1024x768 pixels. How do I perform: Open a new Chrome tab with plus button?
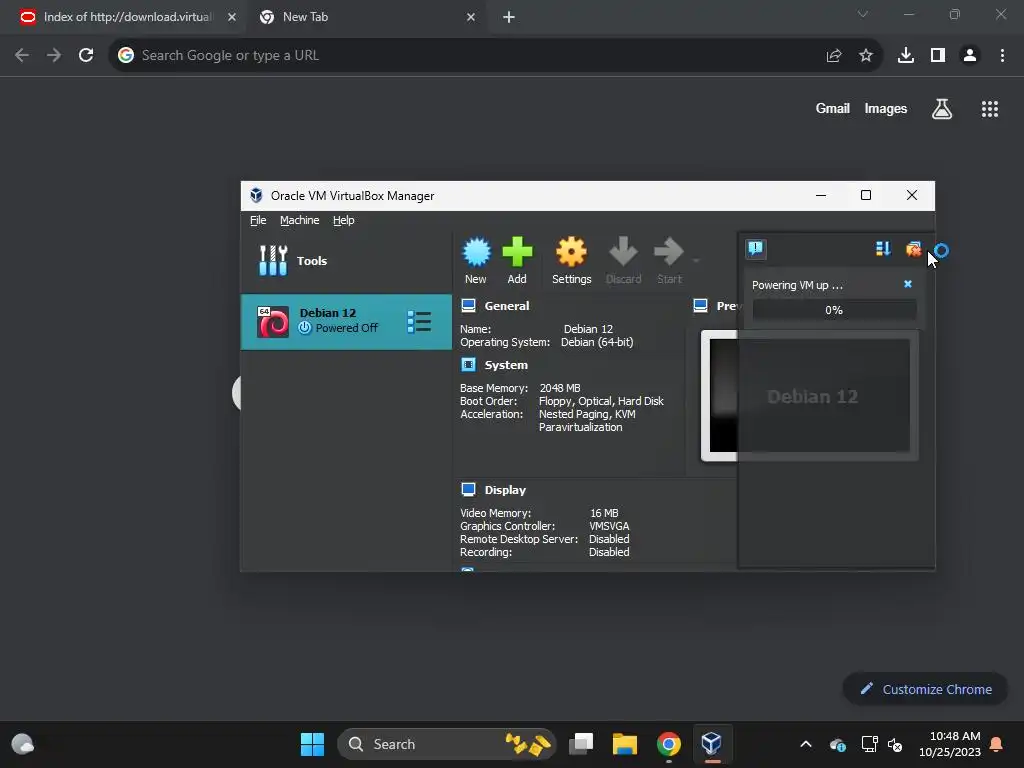pos(509,17)
